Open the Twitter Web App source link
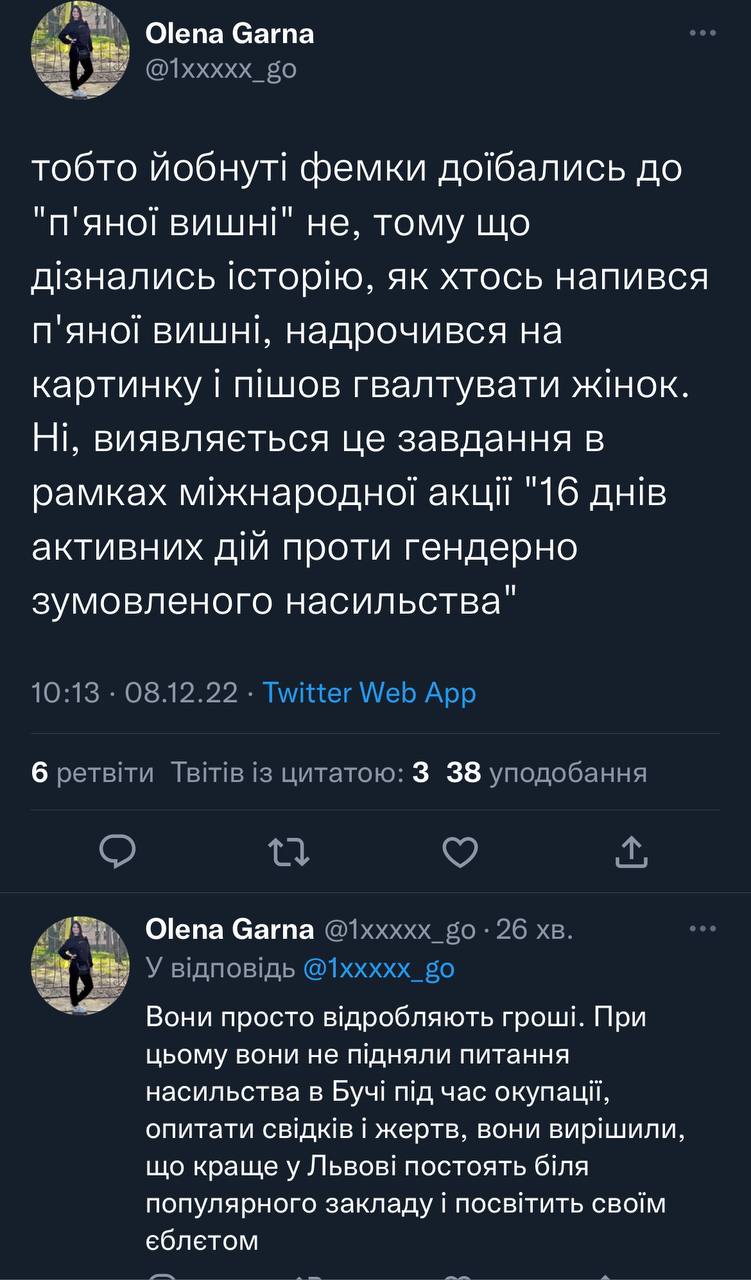 tap(369, 692)
